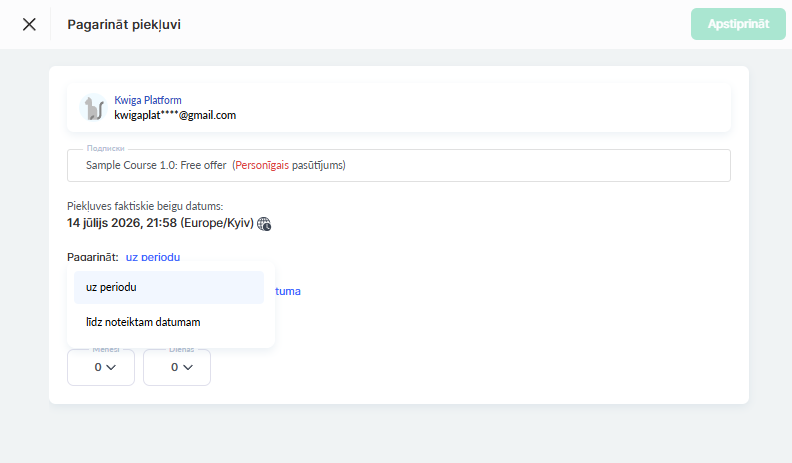Toggle the 'uz periodu' dropdown link
The width and height of the screenshot is (792, 463).
(153, 257)
